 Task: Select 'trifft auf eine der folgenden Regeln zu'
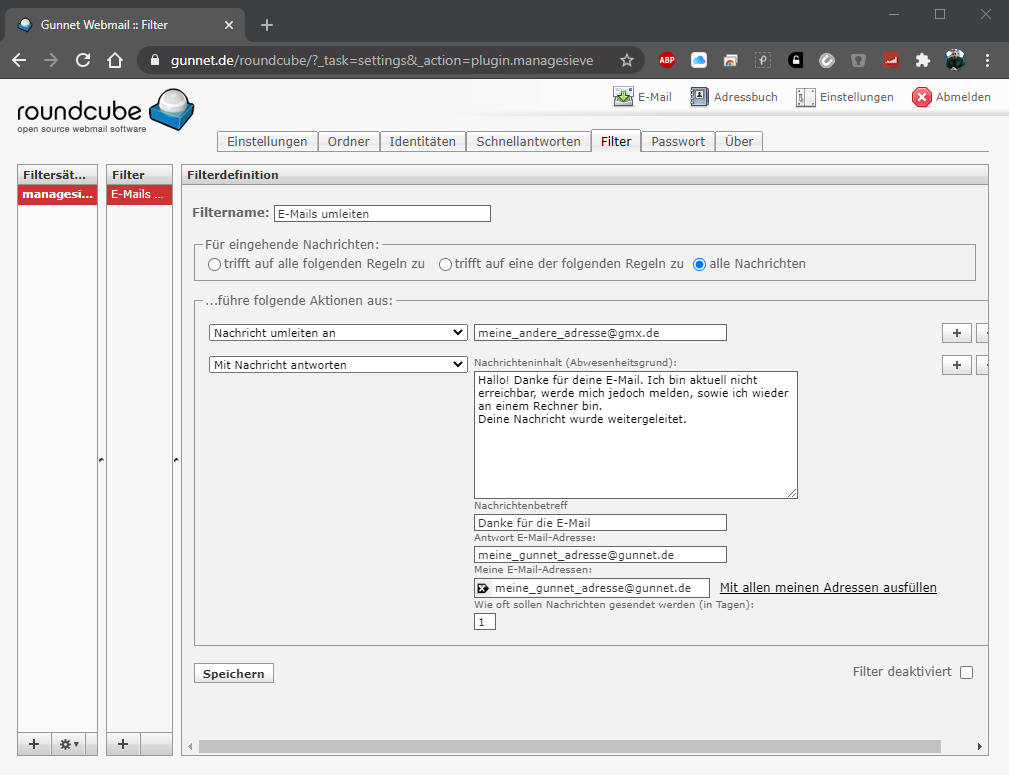(445, 265)
